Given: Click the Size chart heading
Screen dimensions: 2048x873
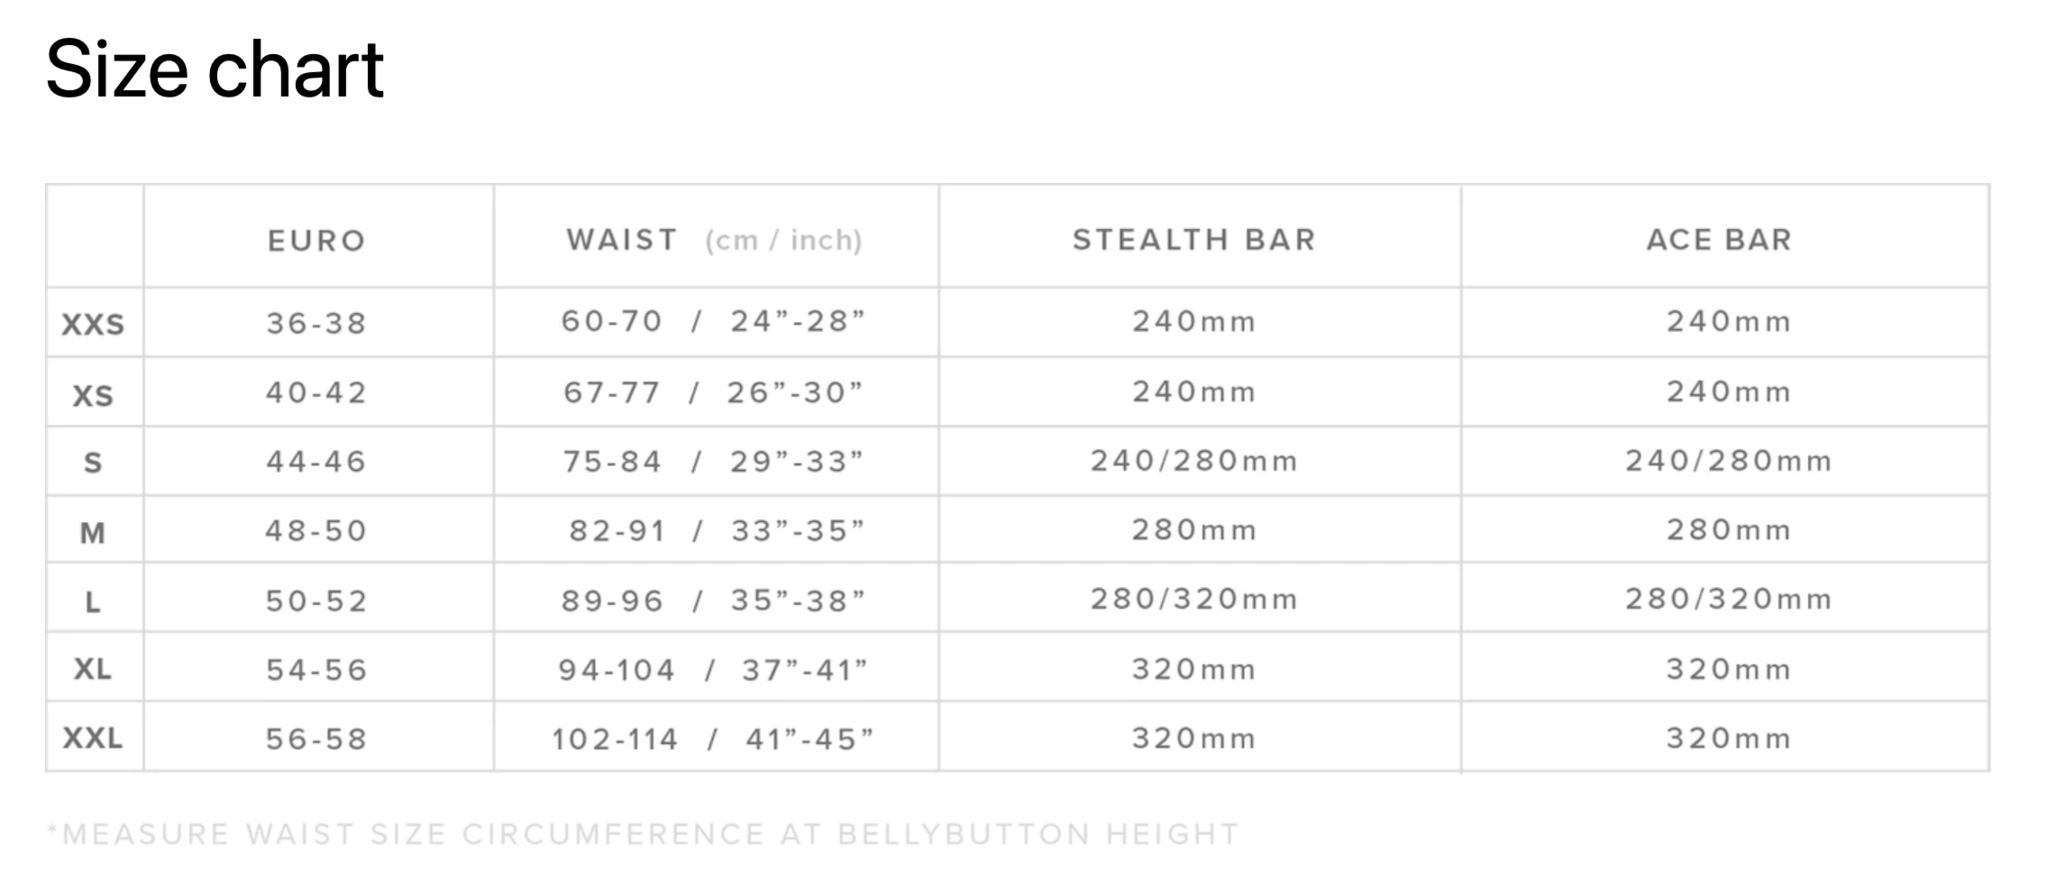Looking at the screenshot, I should pyautogui.click(x=214, y=70).
